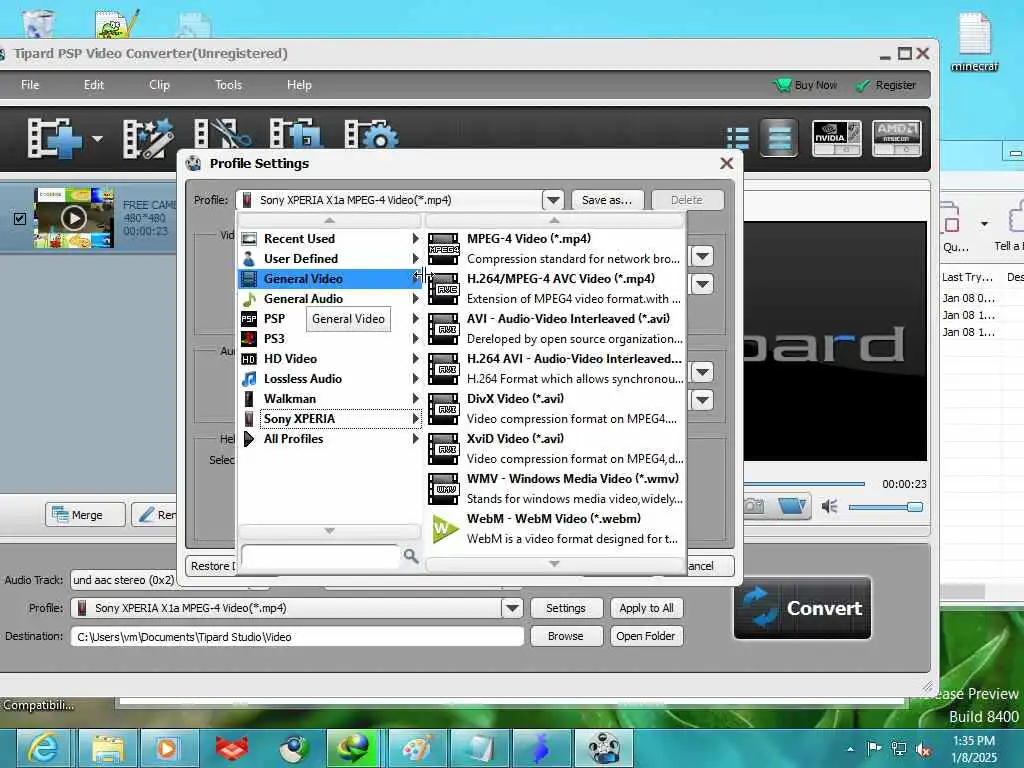Click the Register link
Viewport: 1024px width, 768px height.
[x=886, y=85]
